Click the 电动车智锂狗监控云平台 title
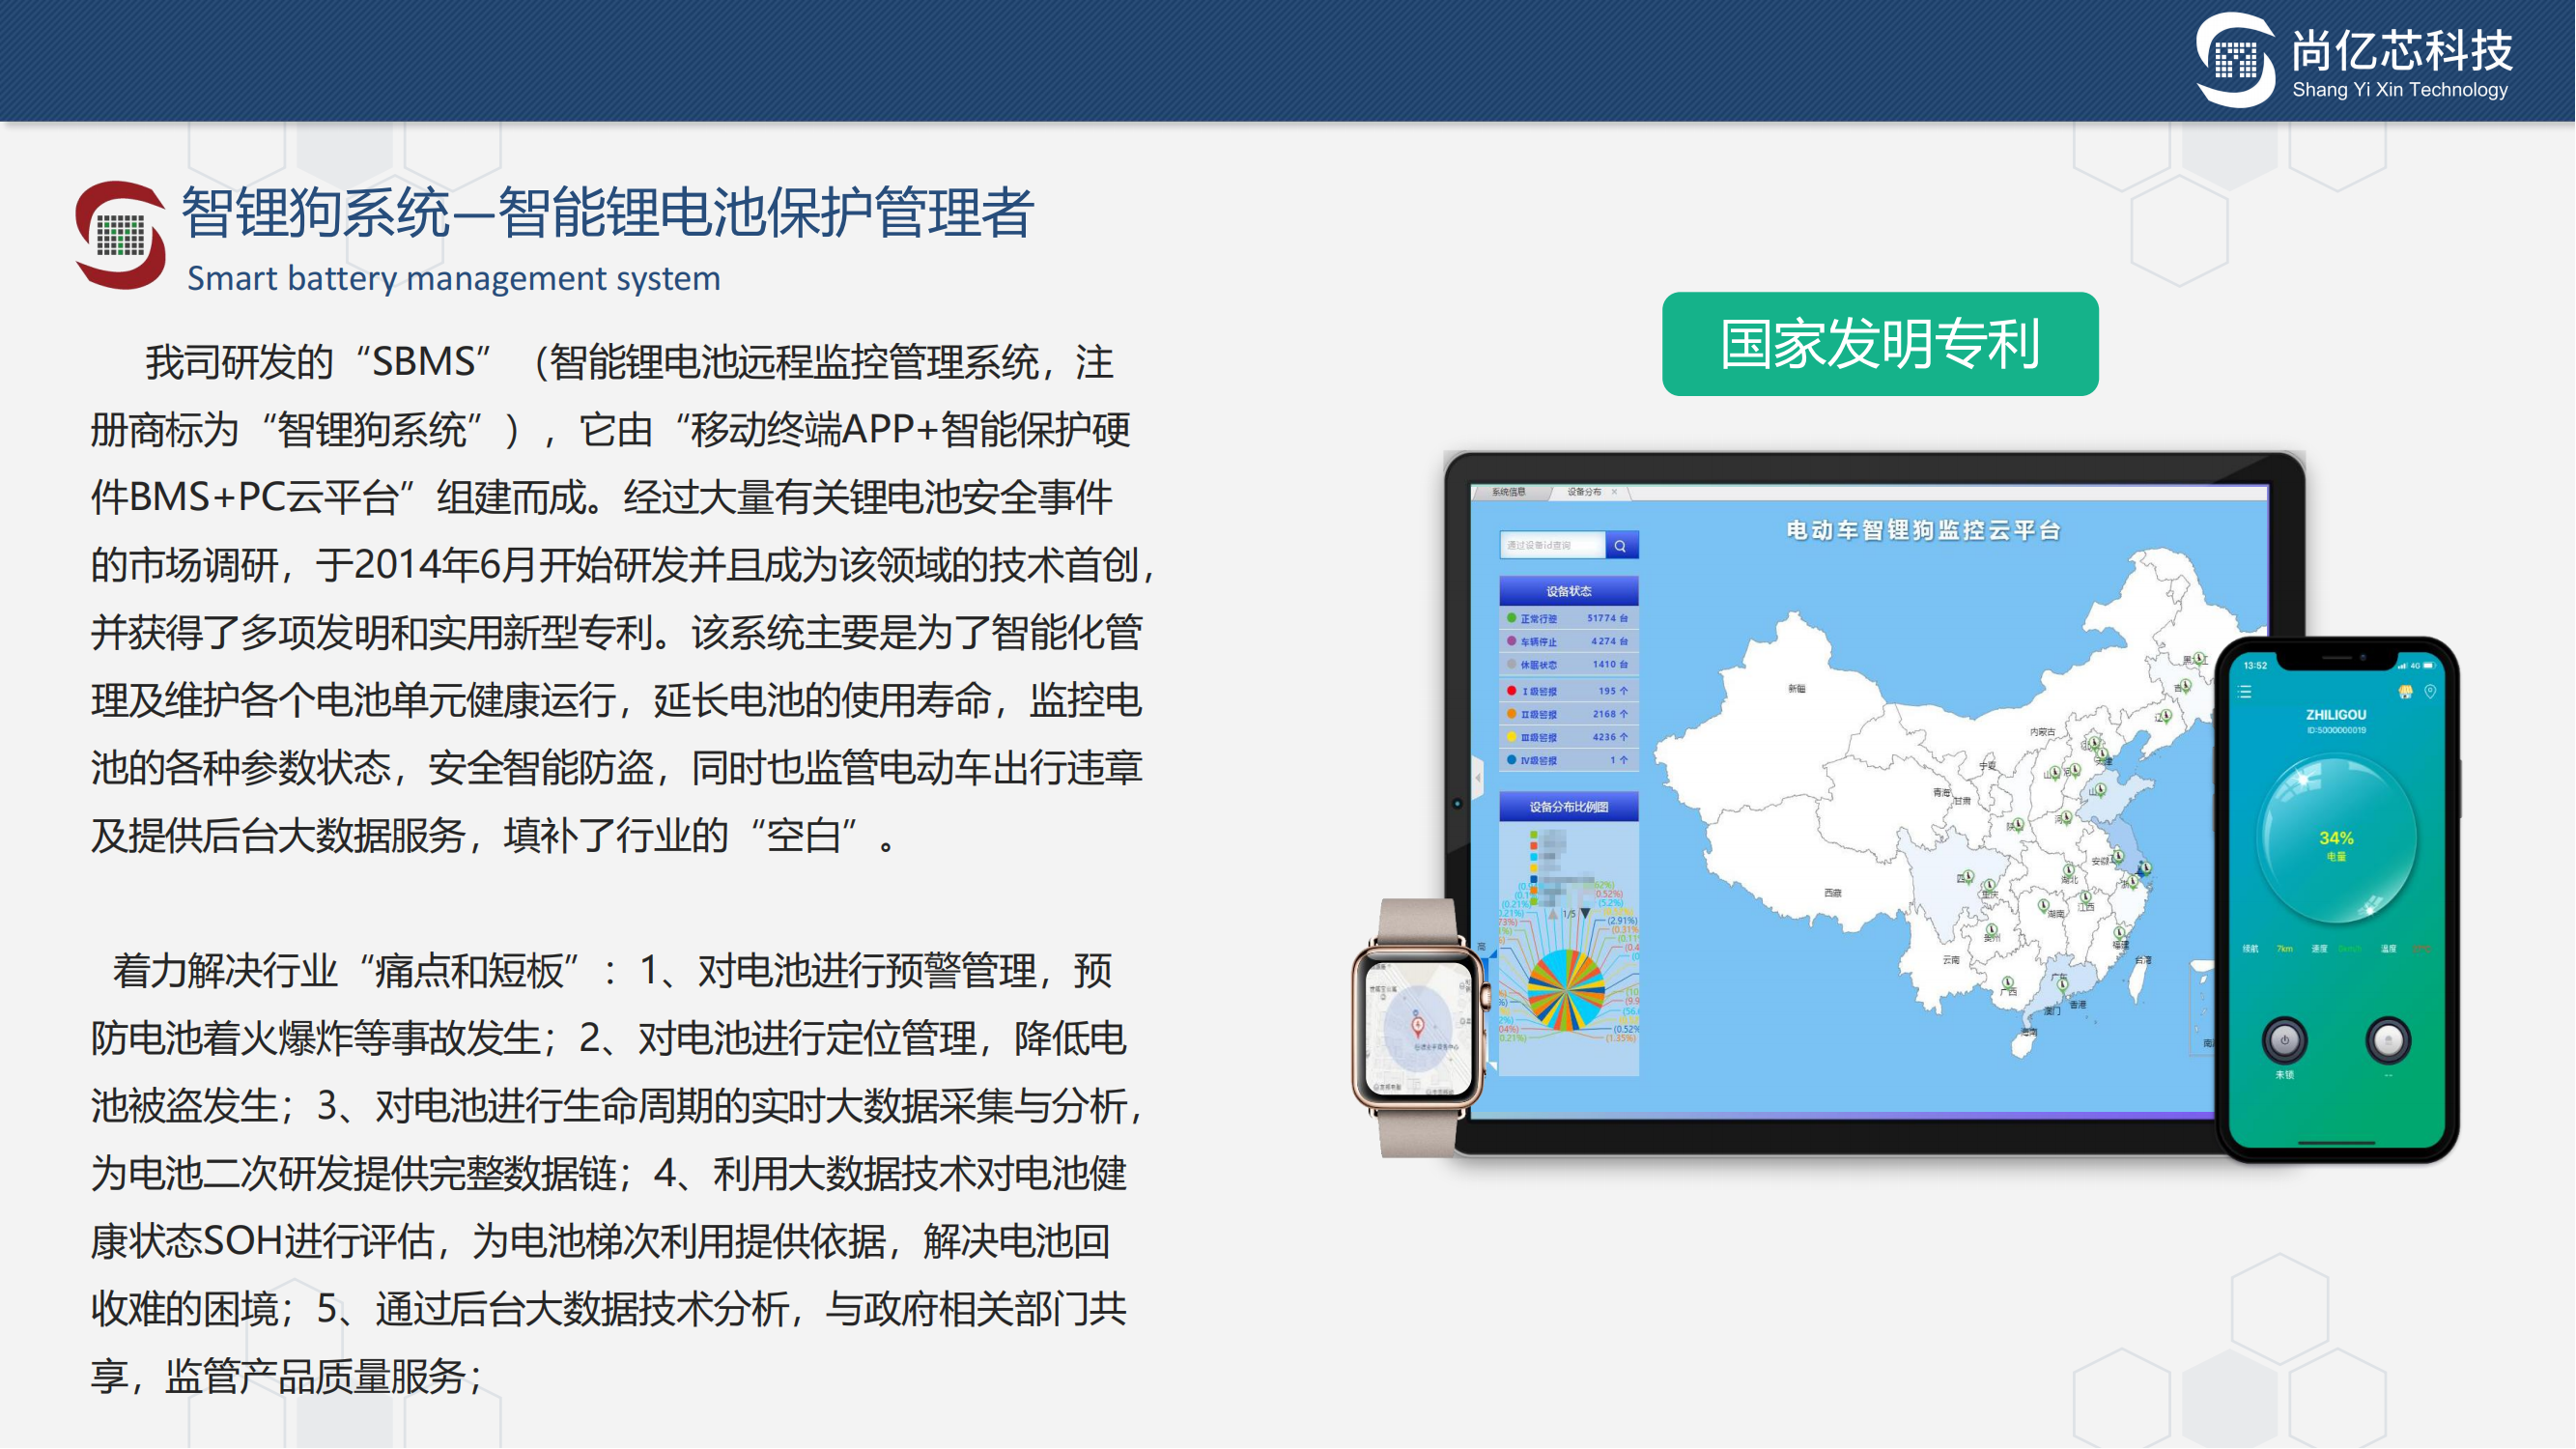 point(1923,530)
